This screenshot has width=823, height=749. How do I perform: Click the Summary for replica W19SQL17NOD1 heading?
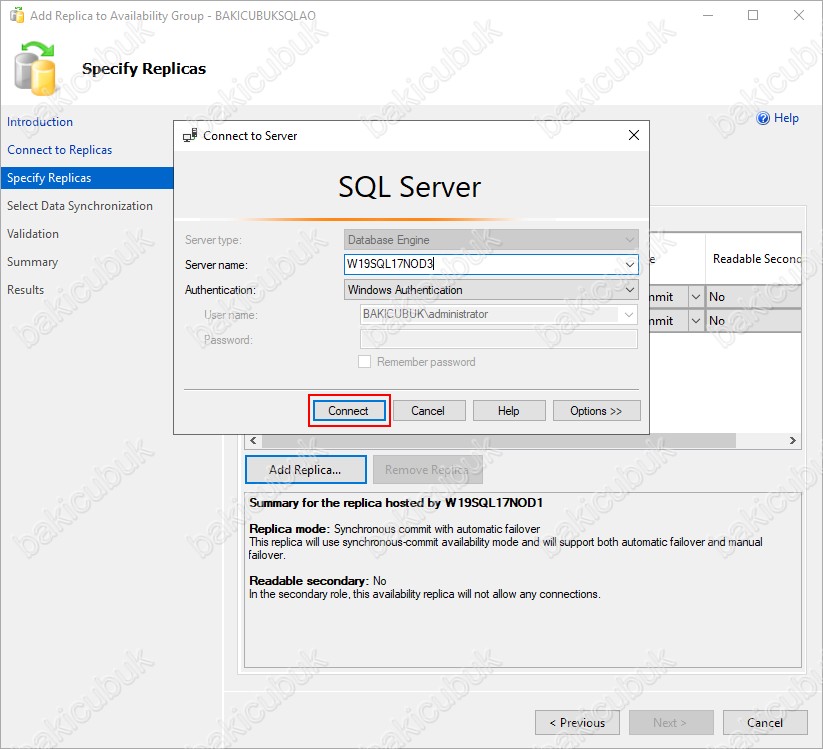tap(396, 503)
